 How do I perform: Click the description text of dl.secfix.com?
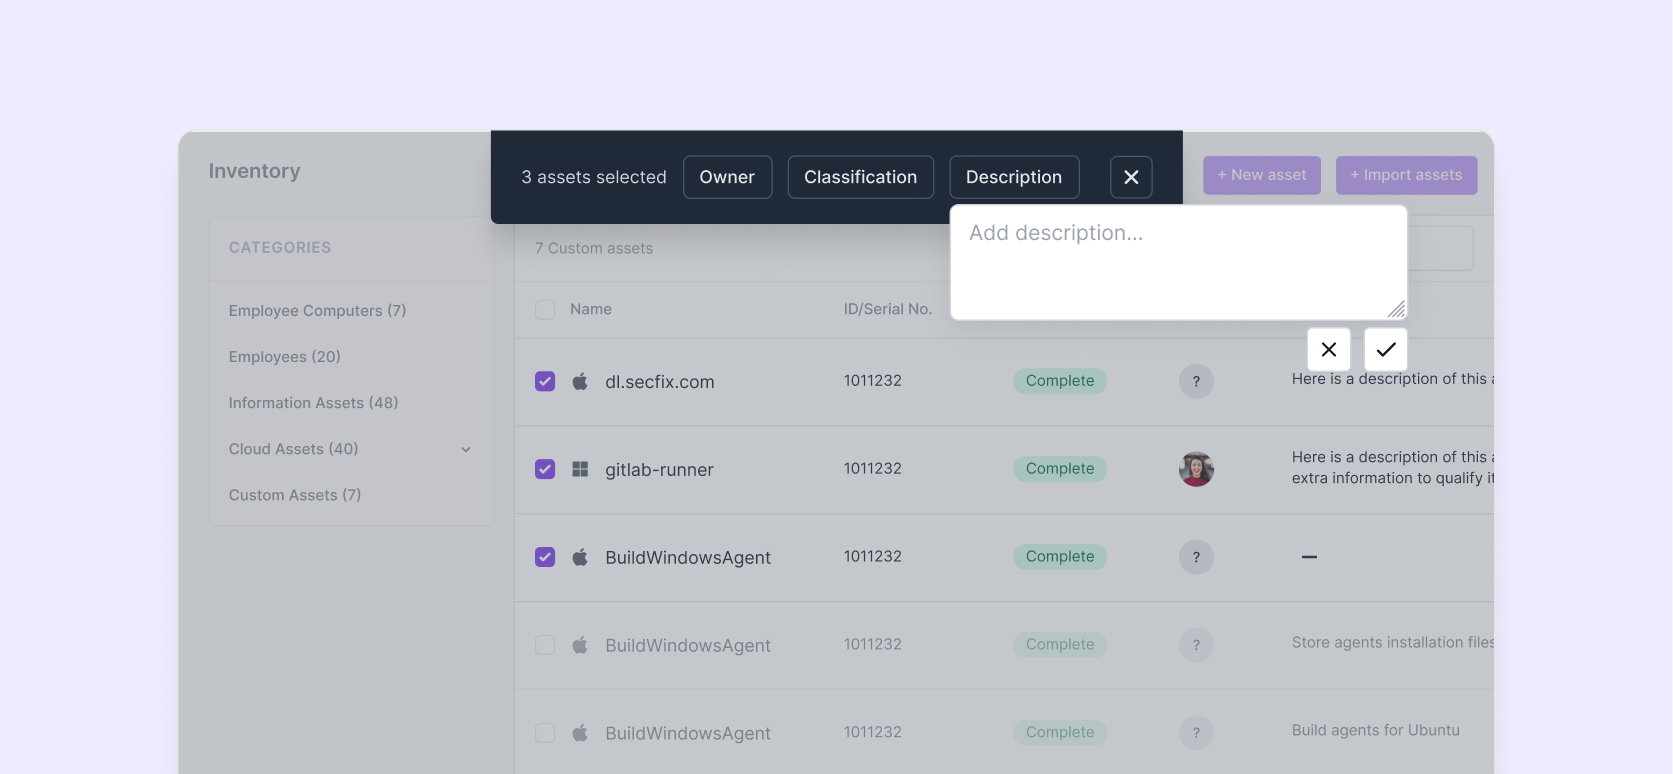pos(1393,379)
